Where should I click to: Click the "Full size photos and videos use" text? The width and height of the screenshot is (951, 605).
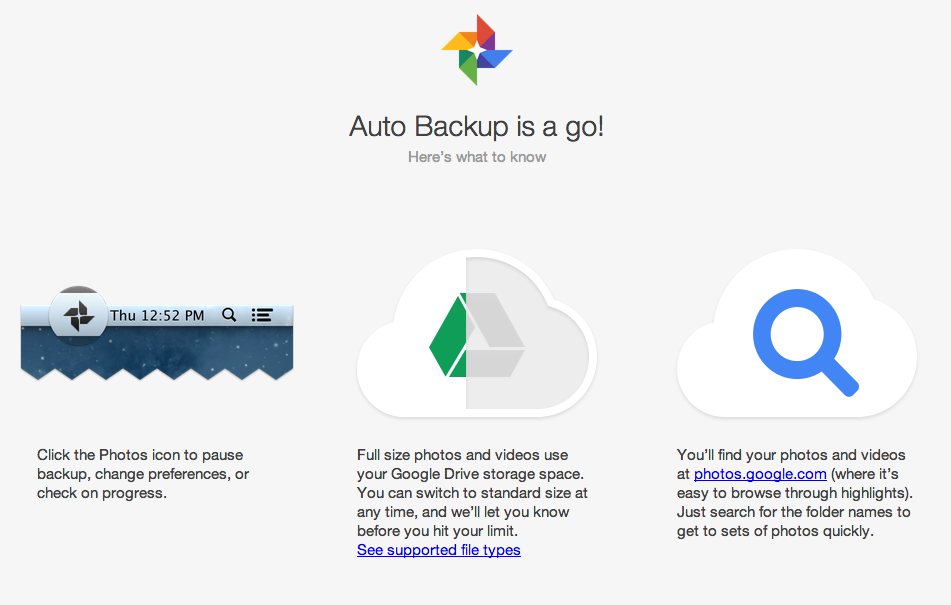click(463, 455)
